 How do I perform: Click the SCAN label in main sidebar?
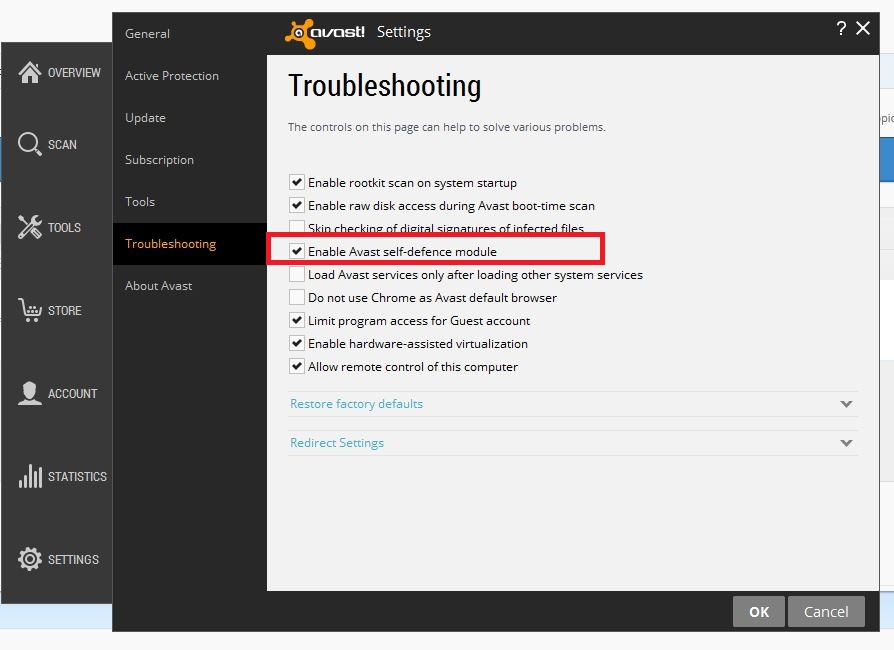[62, 145]
